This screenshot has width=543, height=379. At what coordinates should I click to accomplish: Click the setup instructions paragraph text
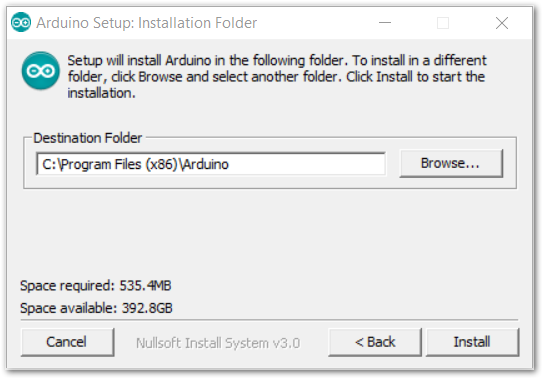(277, 77)
